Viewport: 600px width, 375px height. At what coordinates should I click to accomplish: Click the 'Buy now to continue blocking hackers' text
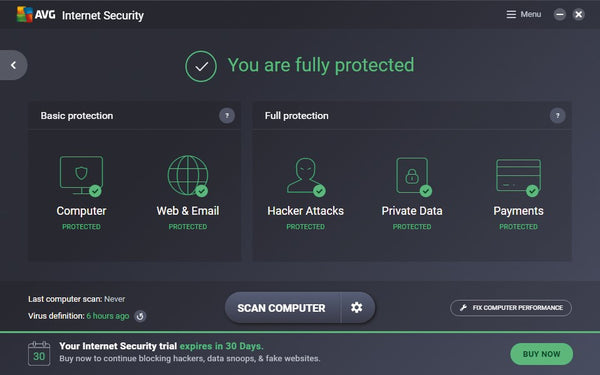point(190,359)
